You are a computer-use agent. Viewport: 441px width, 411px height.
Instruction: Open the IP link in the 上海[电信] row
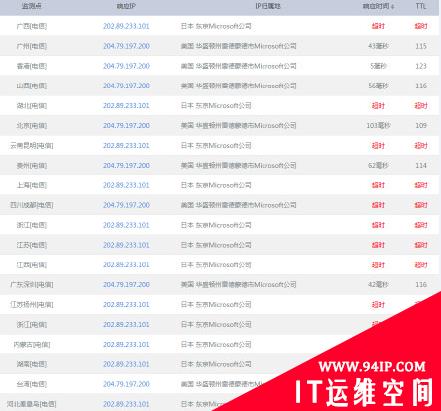pos(126,185)
